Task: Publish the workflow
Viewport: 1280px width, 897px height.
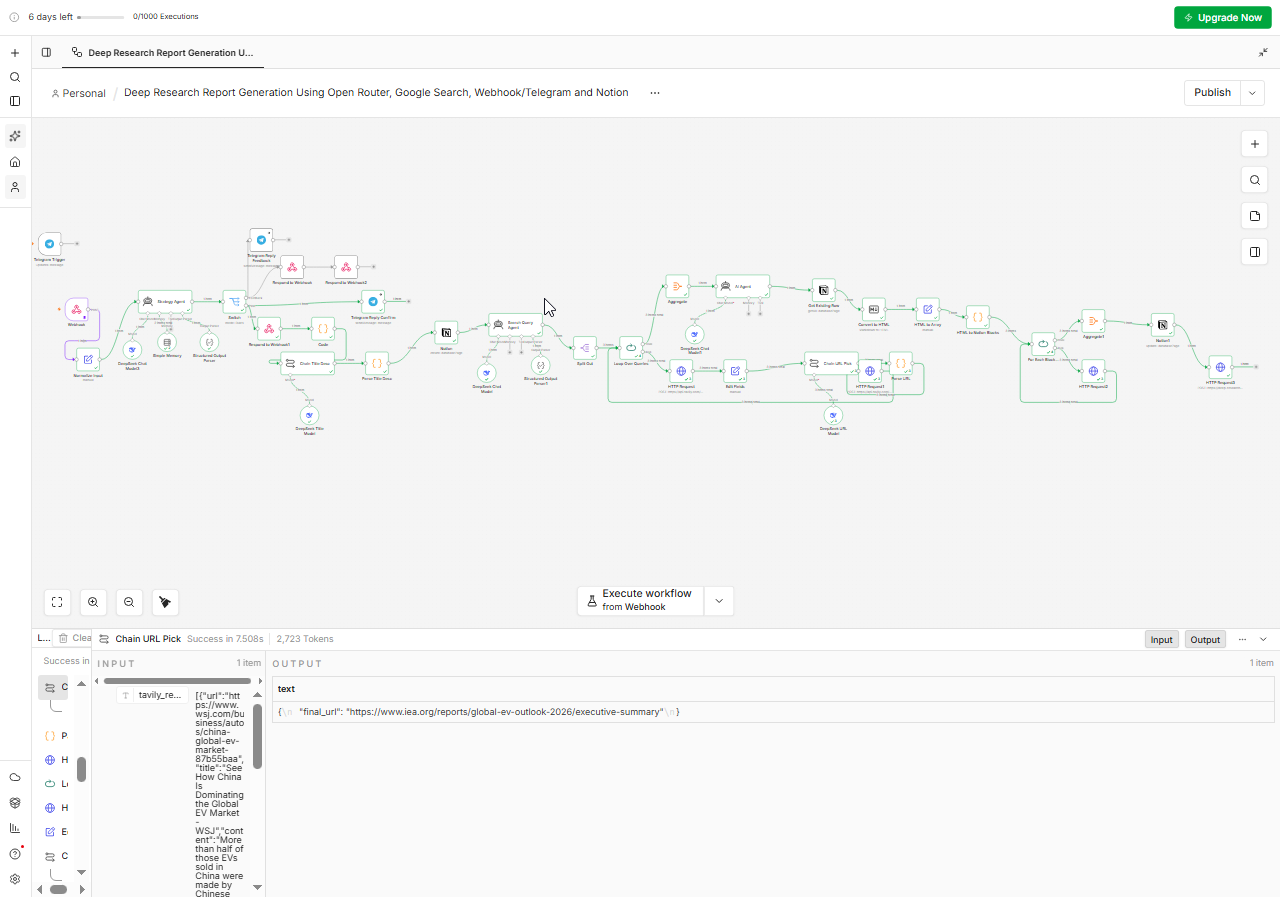Action: point(1212,93)
